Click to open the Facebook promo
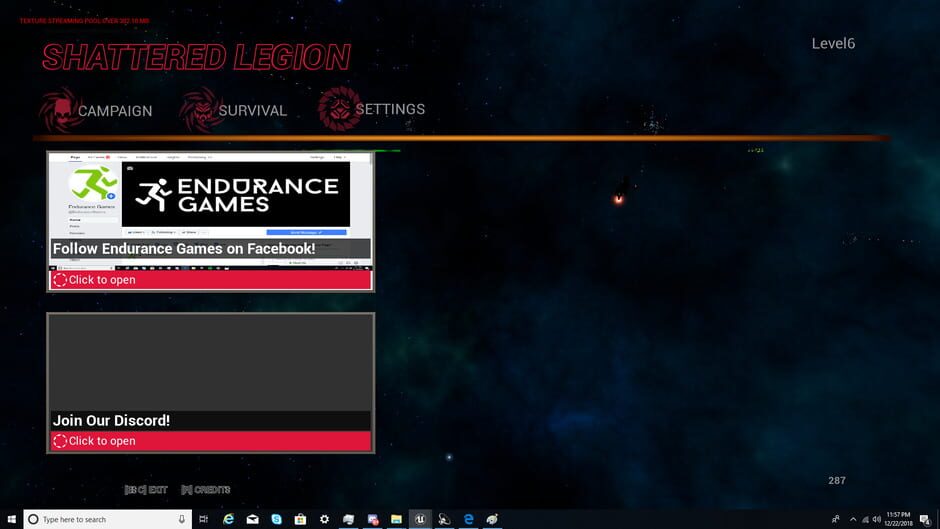Screen dimensions: 940x529 [x=210, y=279]
